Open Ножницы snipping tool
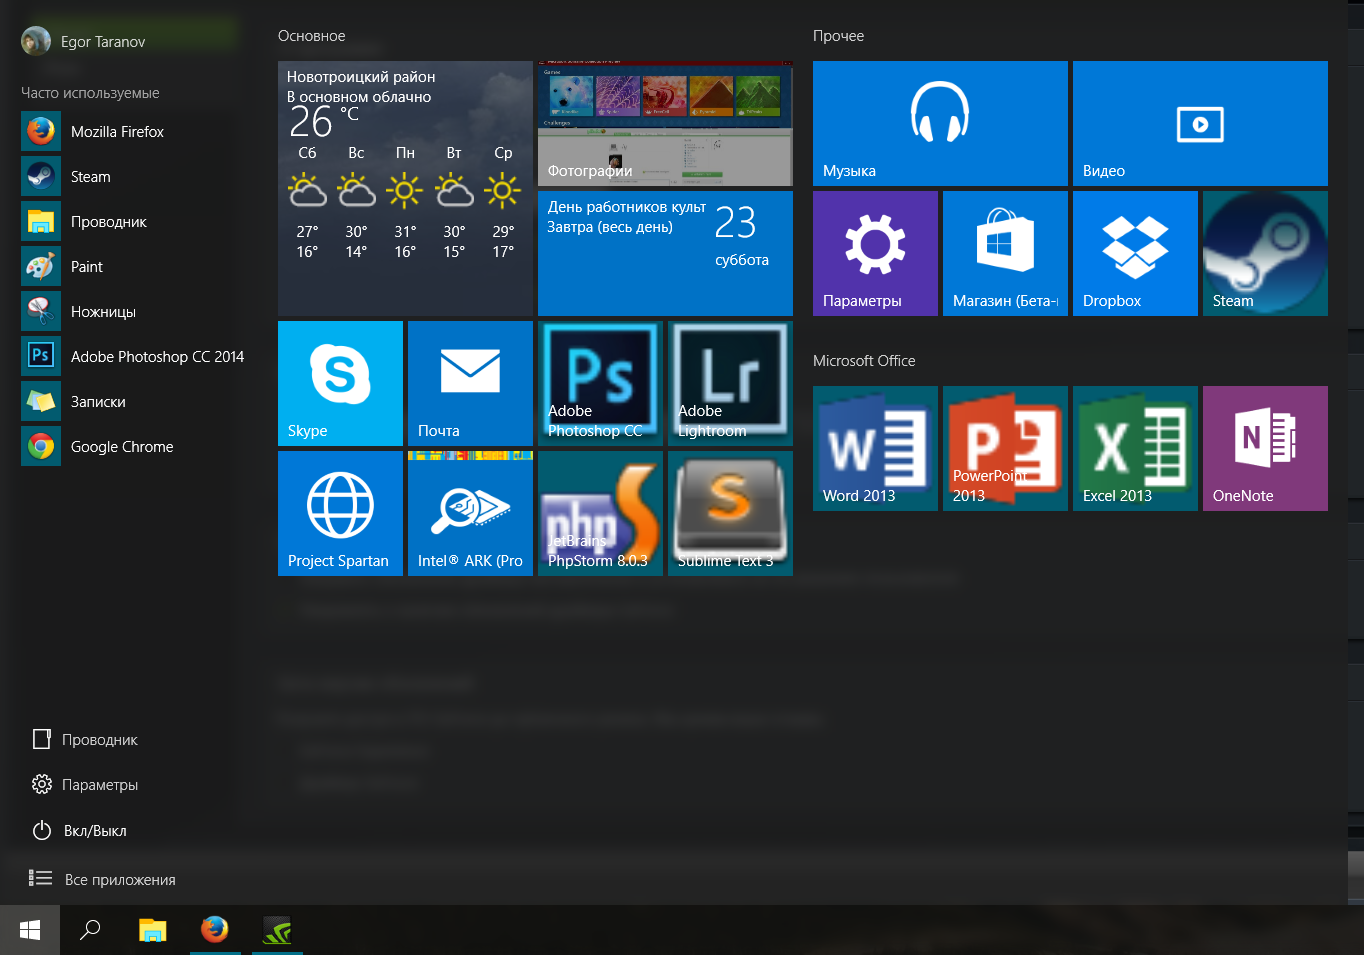1364x955 pixels. (x=130, y=312)
